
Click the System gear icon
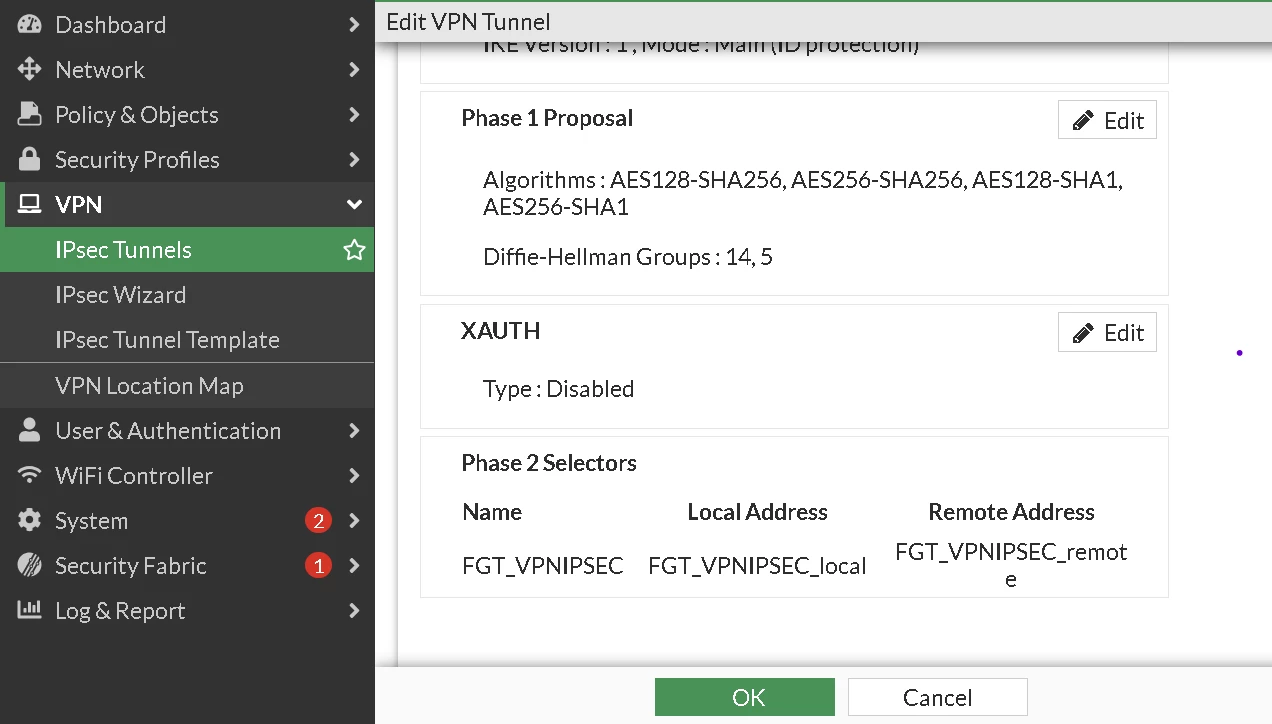click(30, 520)
